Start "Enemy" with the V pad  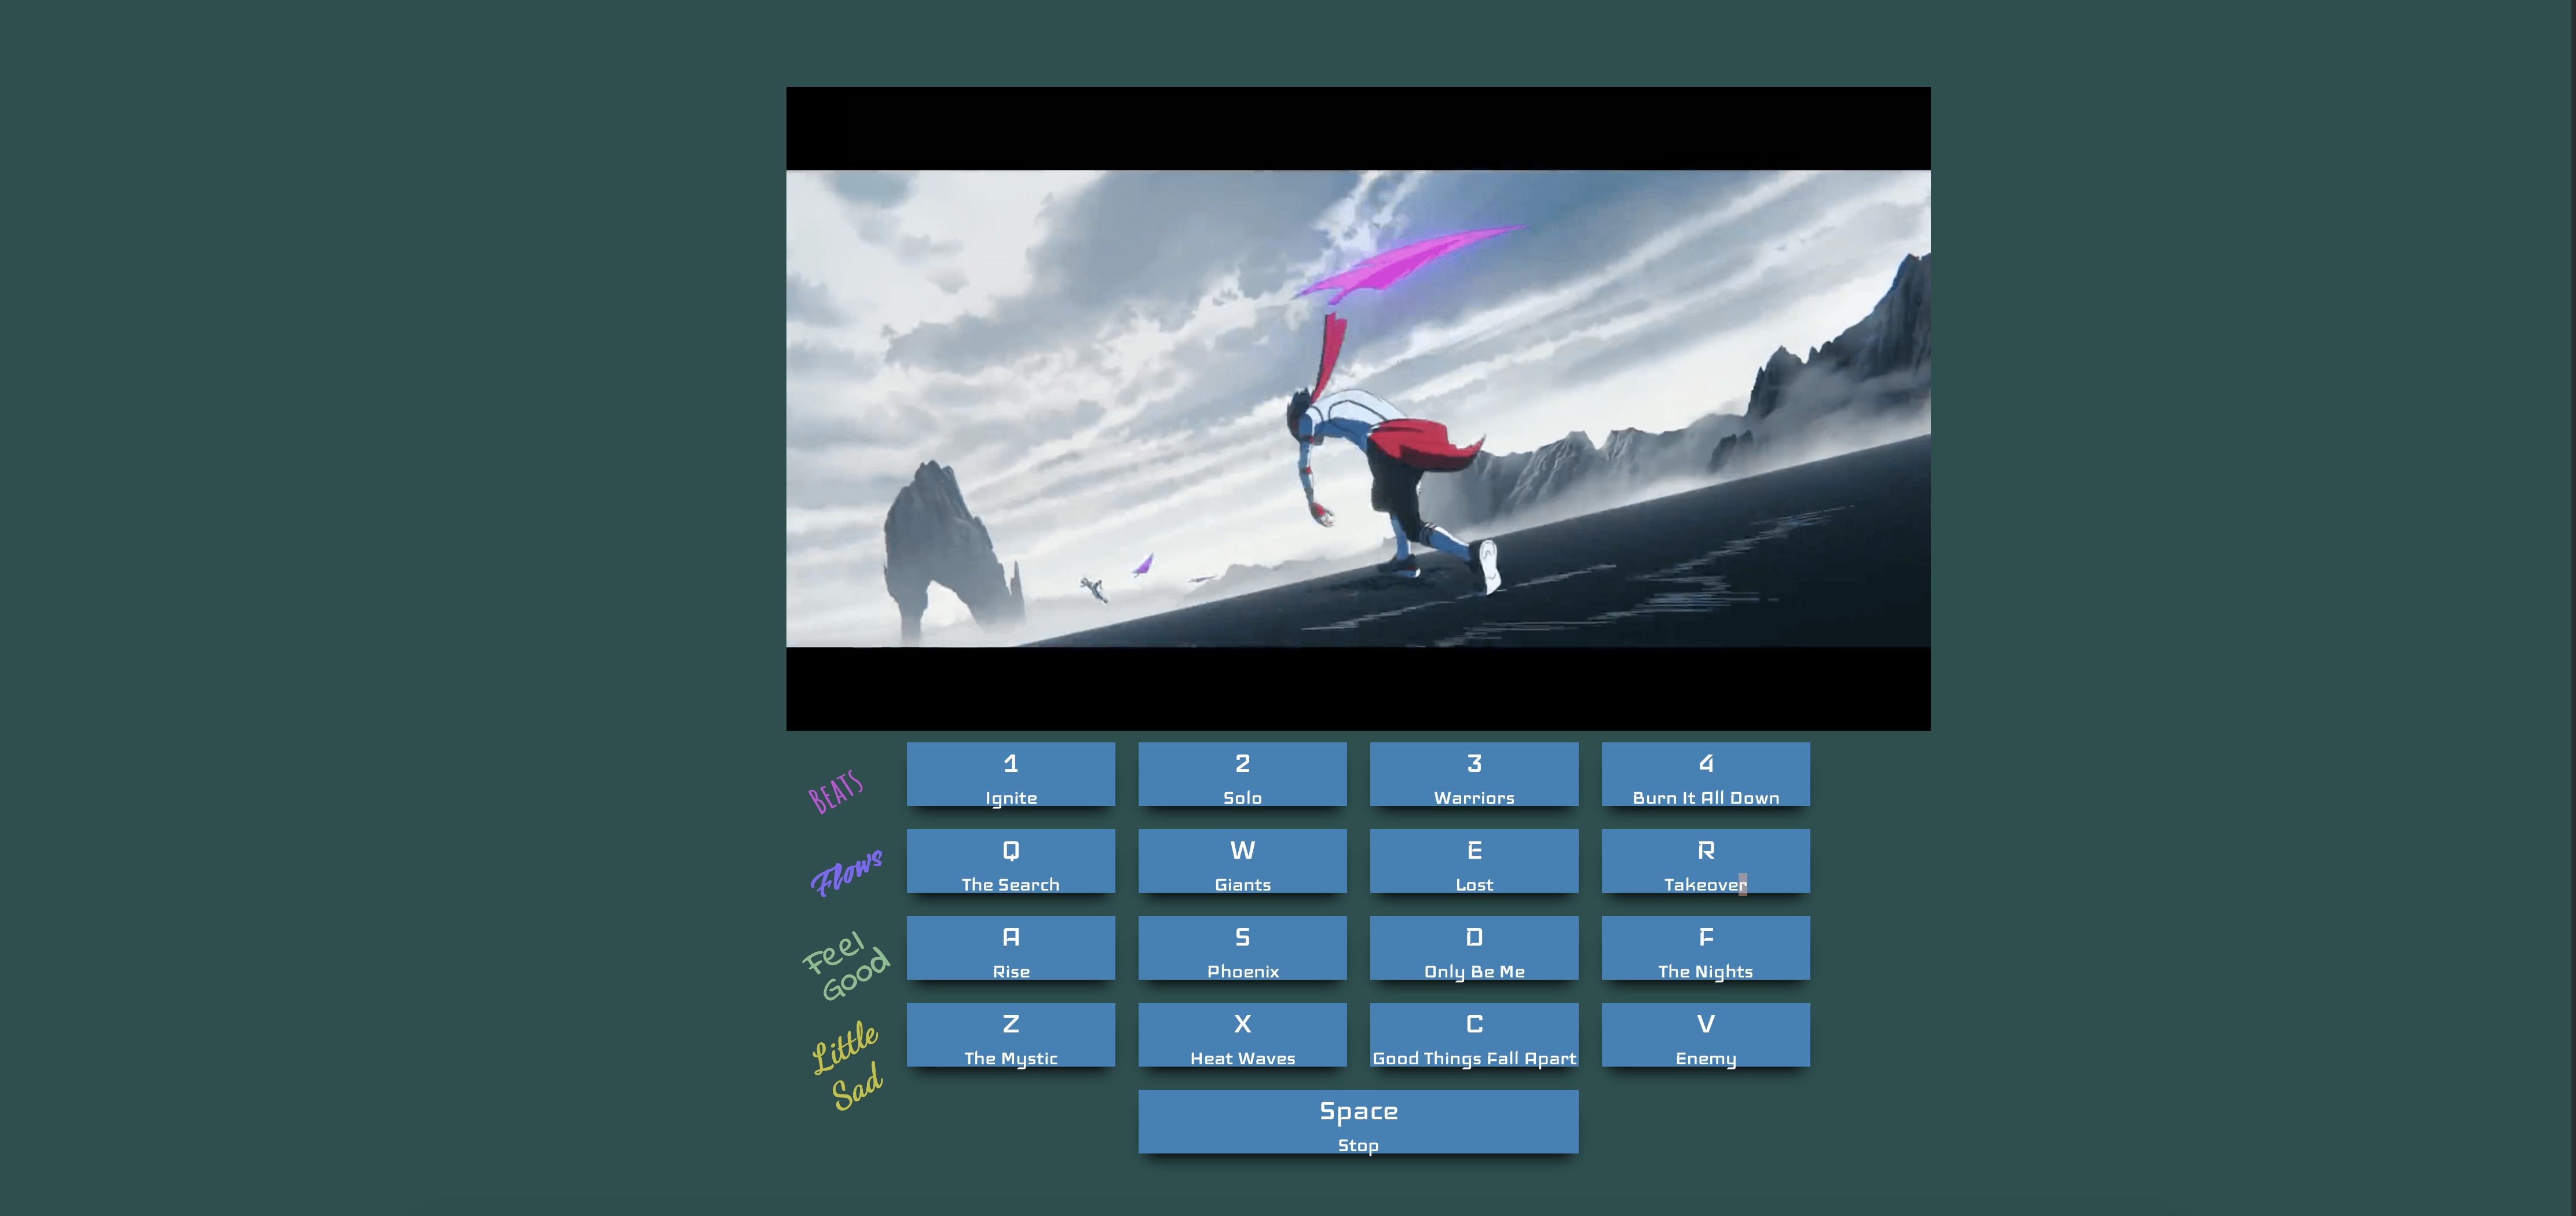tap(1706, 1035)
